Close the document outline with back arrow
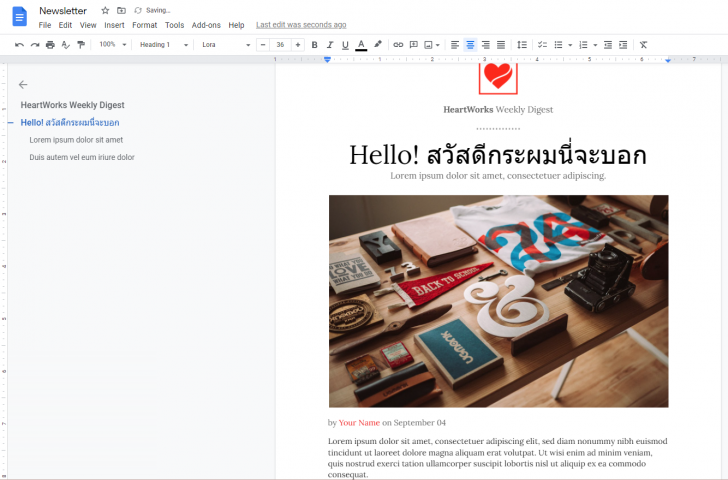The height and width of the screenshot is (480, 728). pos(23,84)
